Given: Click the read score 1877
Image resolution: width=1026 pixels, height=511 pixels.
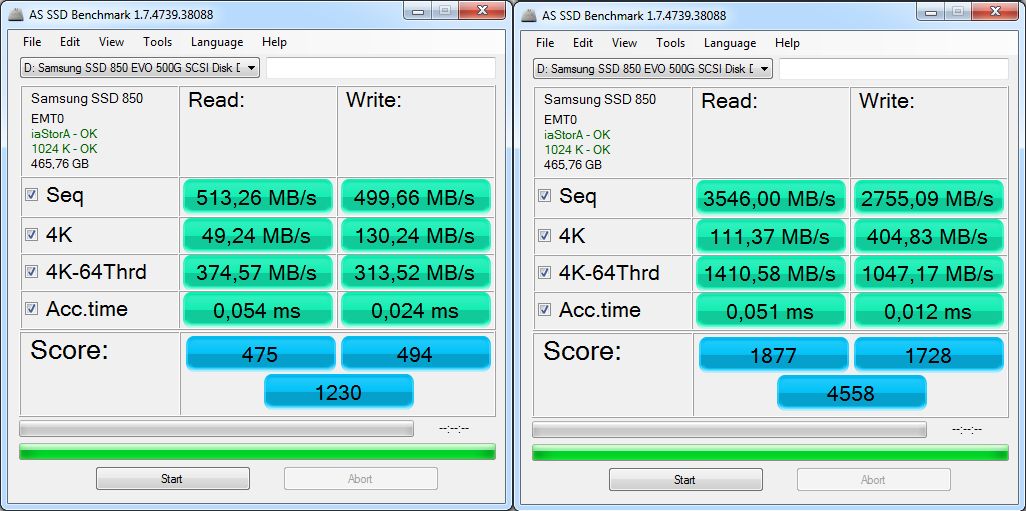Looking at the screenshot, I should pos(773,354).
